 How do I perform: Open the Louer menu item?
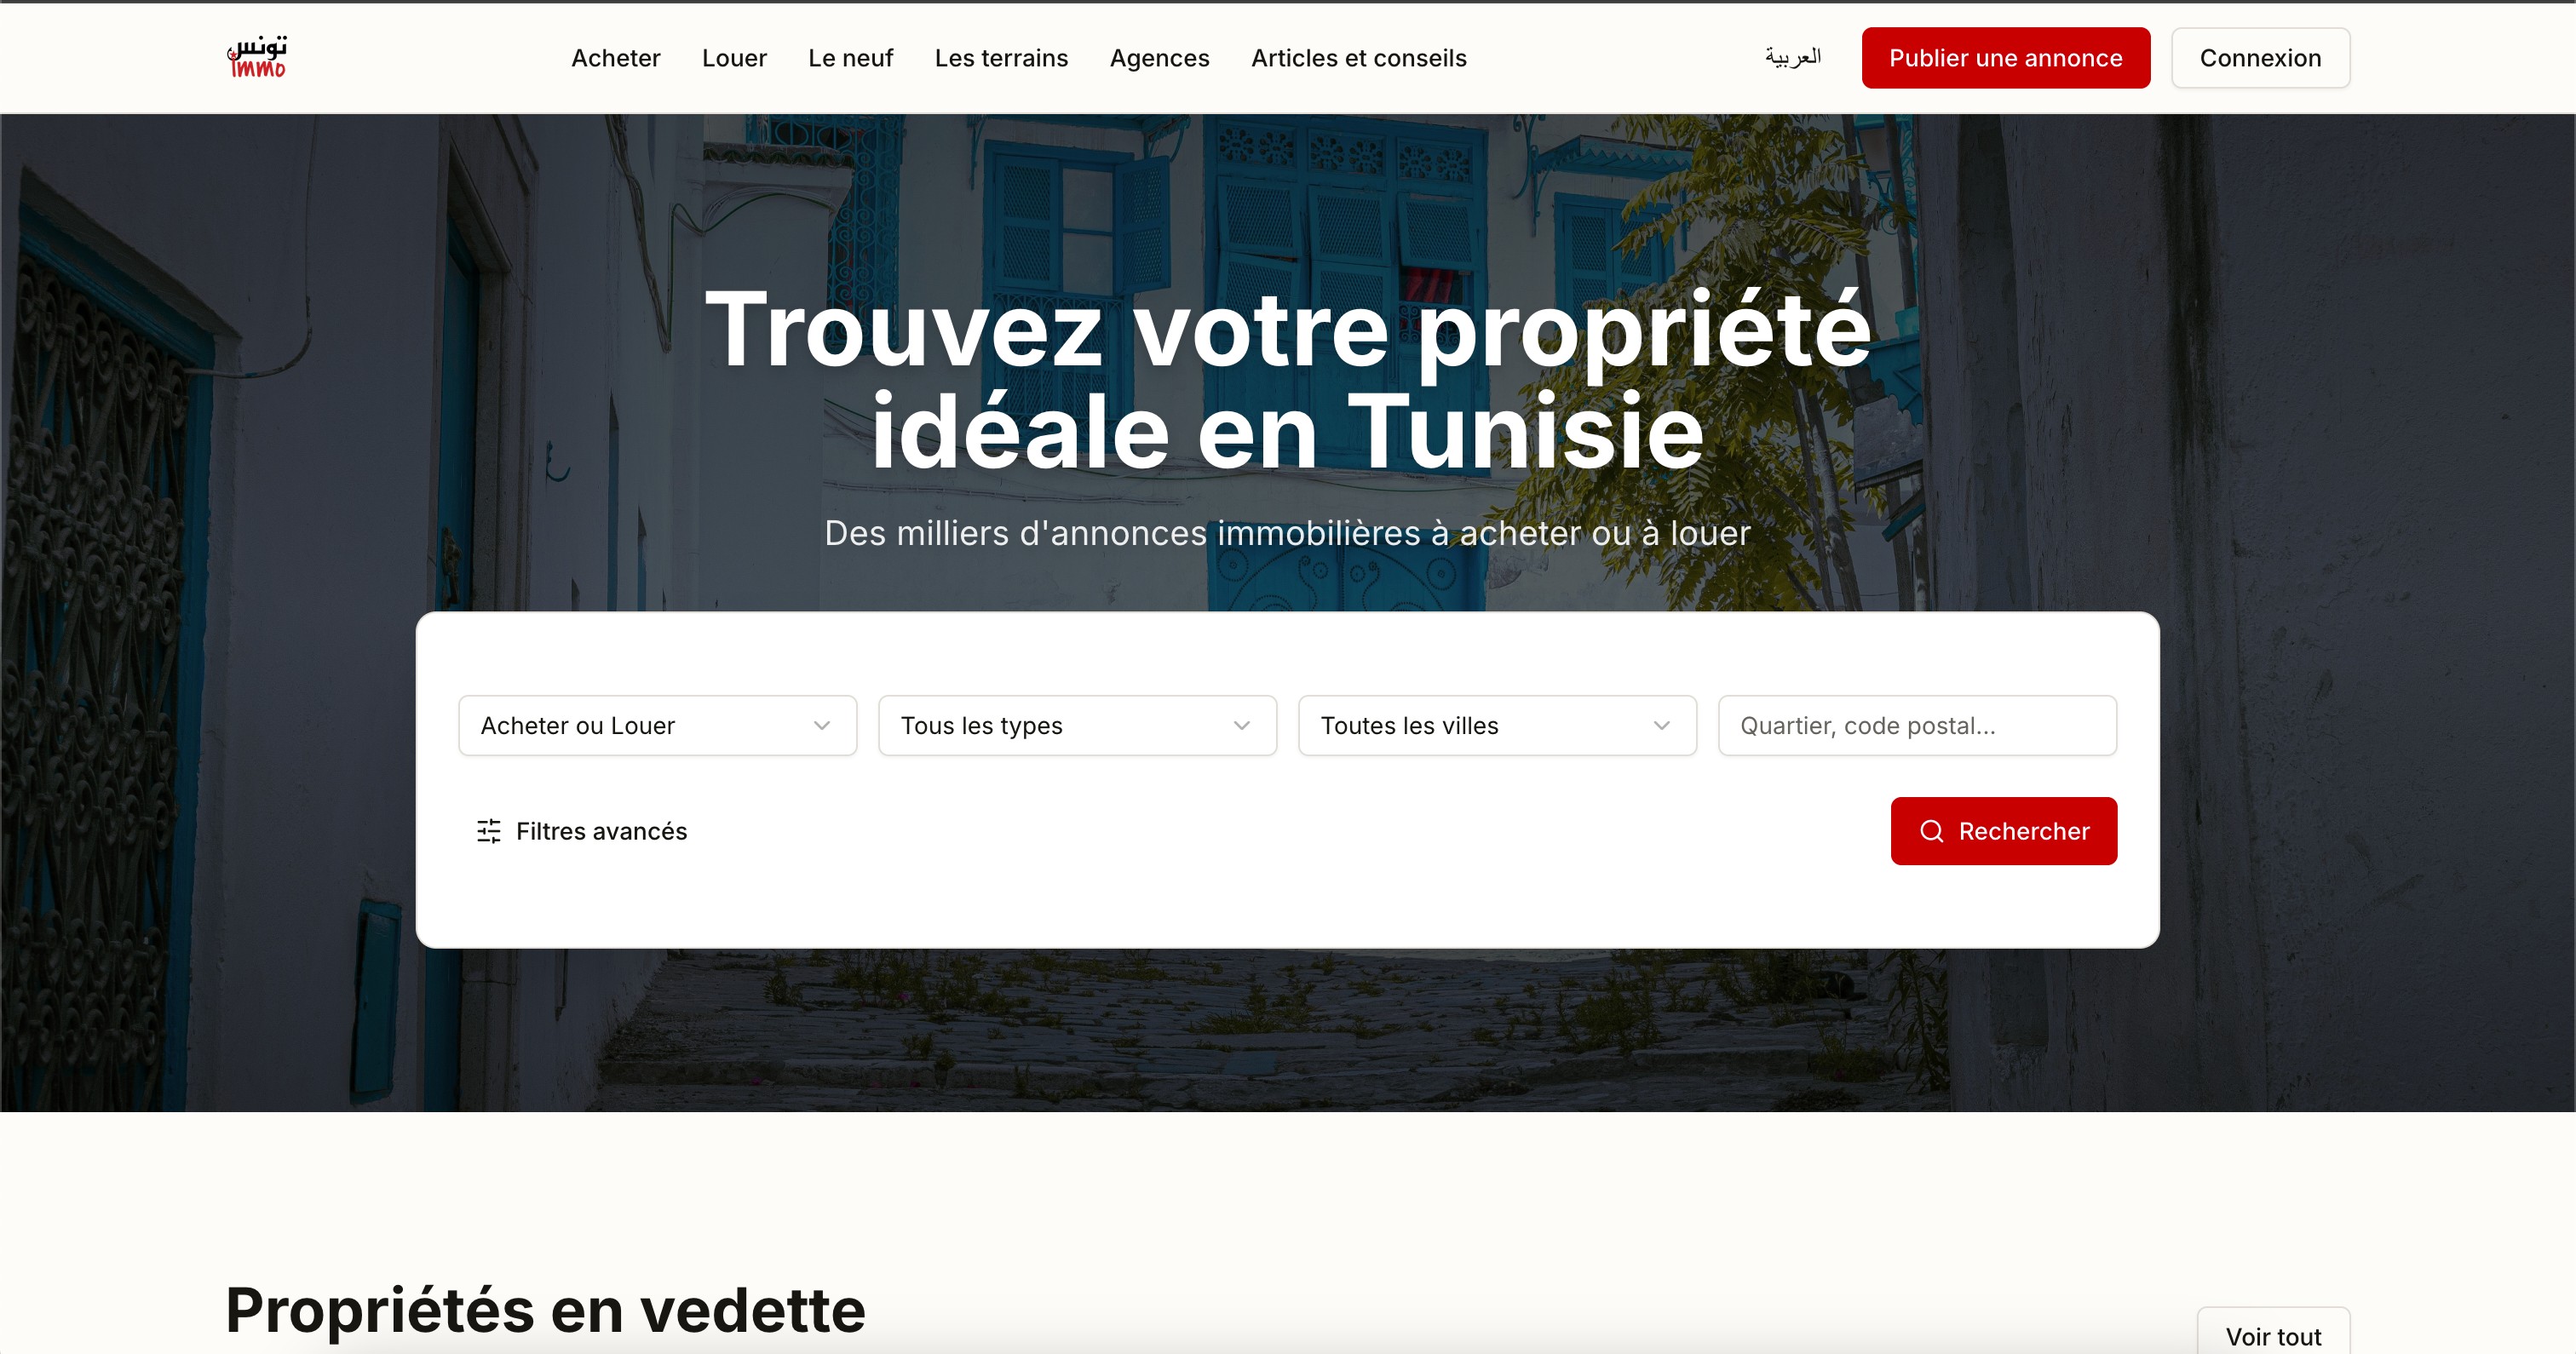(x=734, y=58)
